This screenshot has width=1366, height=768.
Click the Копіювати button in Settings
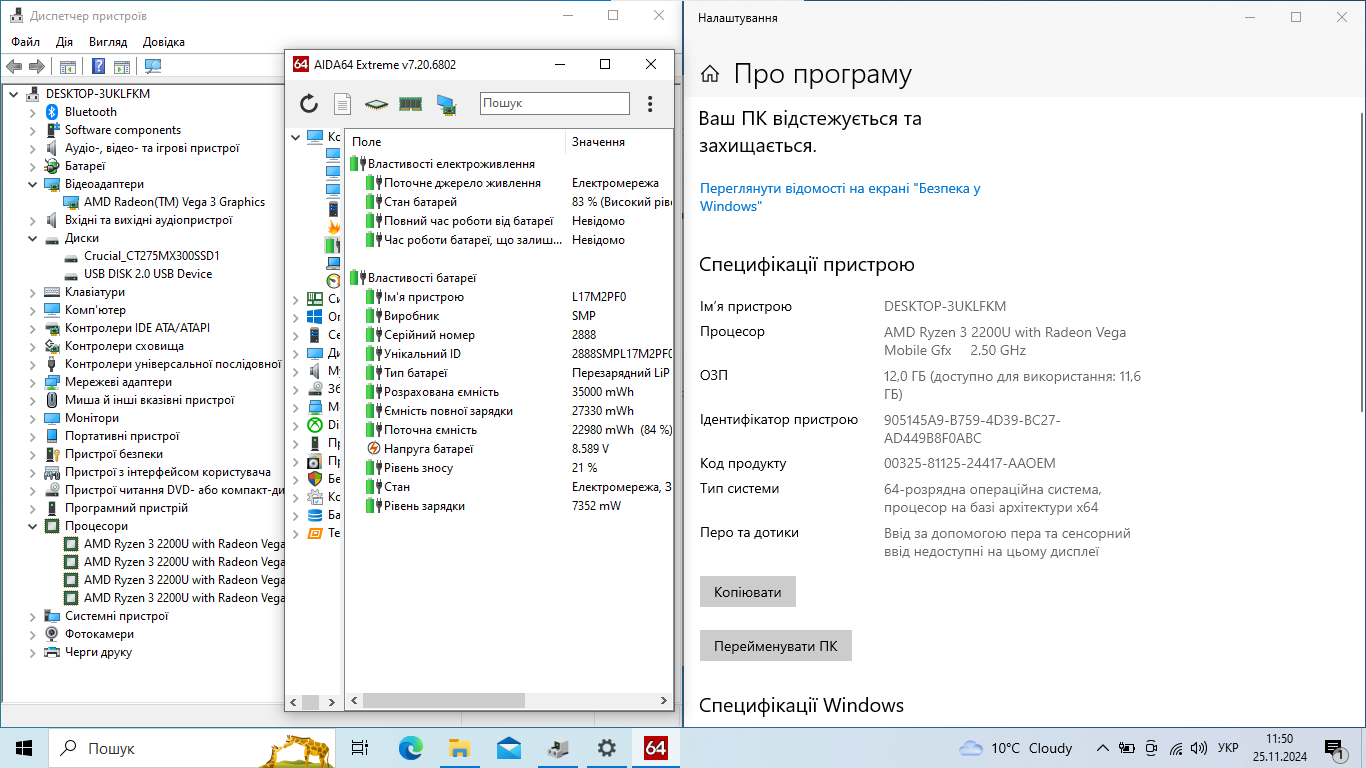(748, 592)
